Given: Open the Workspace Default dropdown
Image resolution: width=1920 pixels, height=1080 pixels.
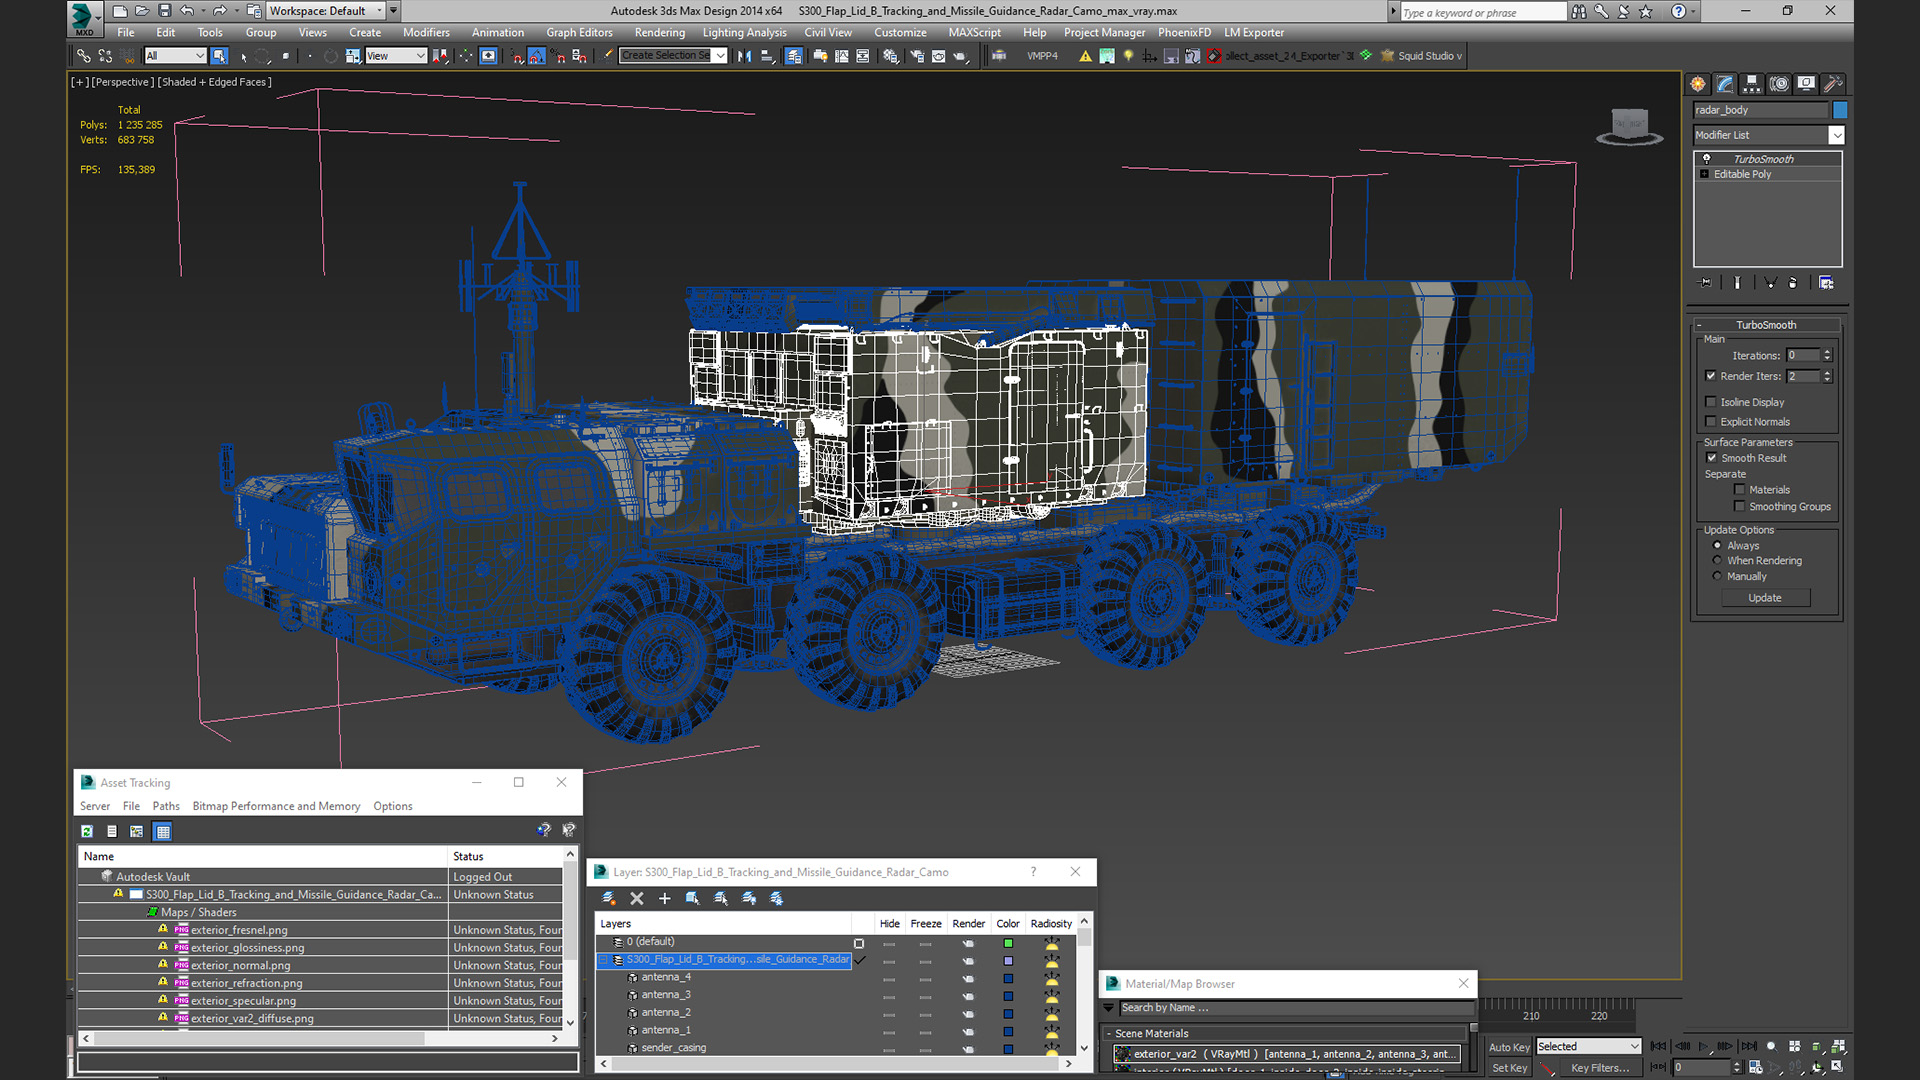Looking at the screenshot, I should pos(325,11).
